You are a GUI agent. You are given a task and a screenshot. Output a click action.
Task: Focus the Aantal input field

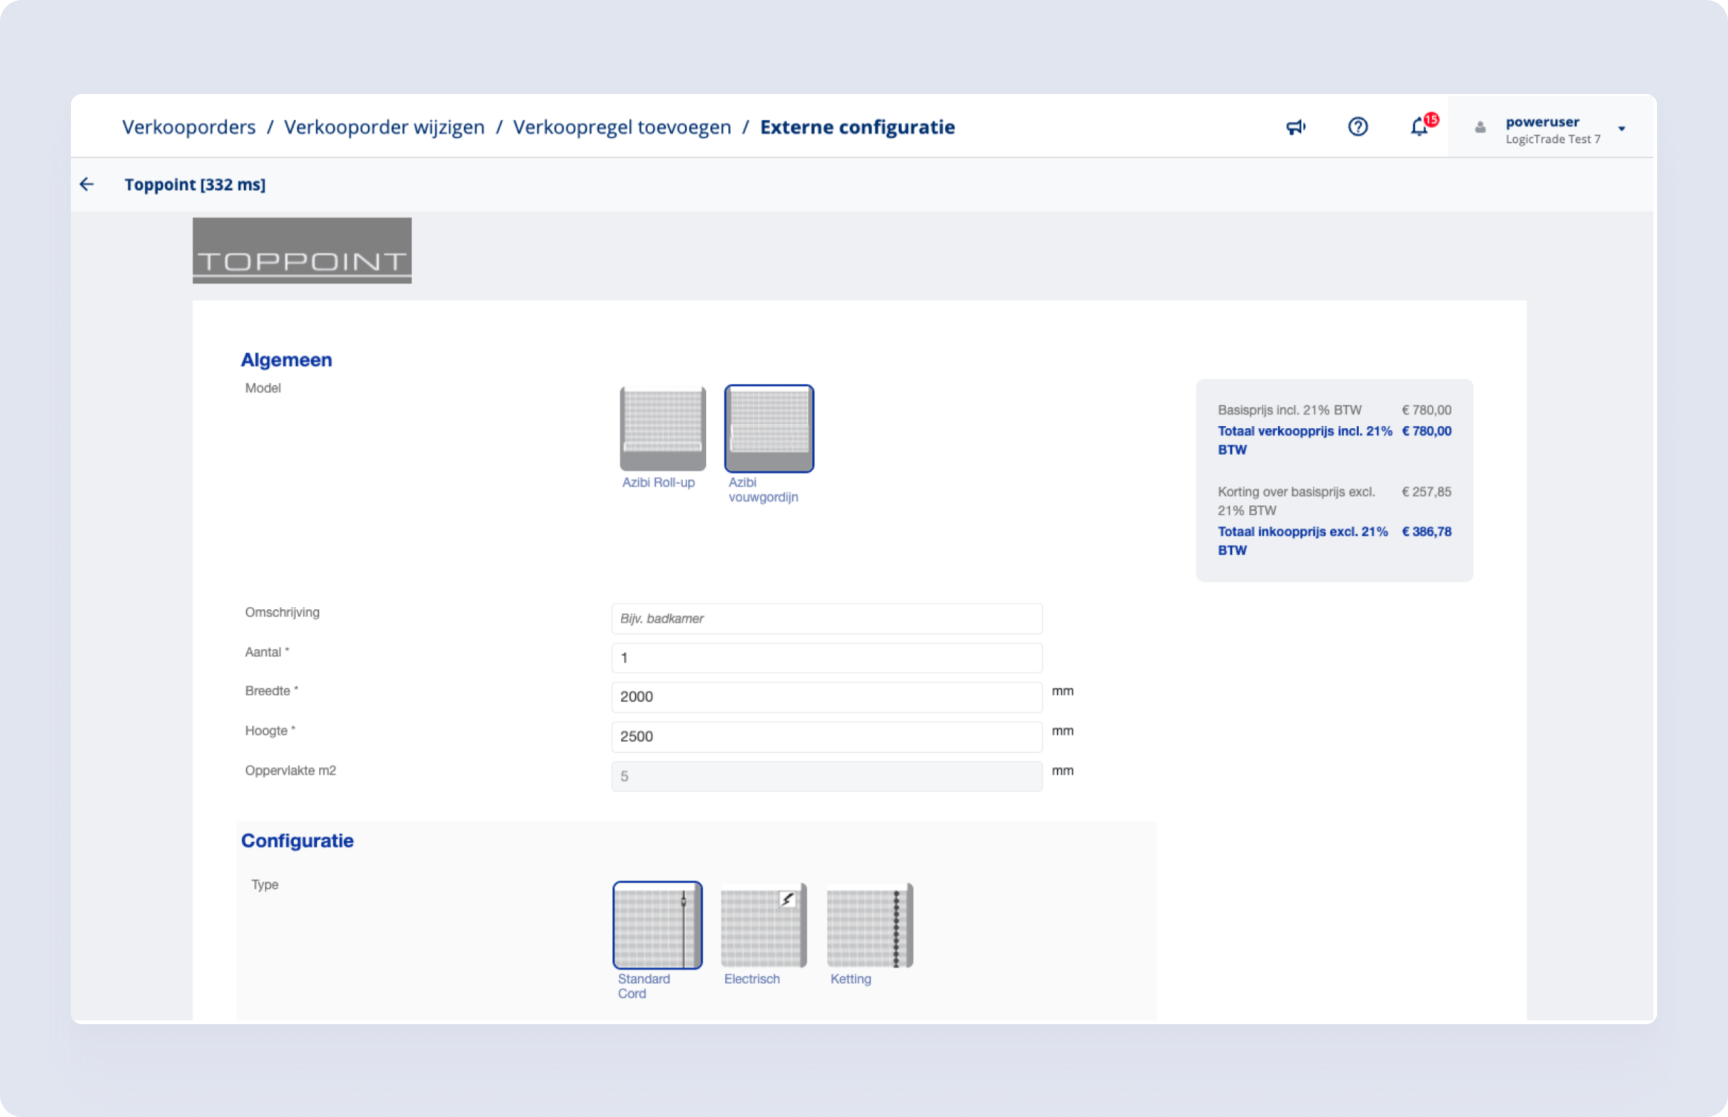pos(826,658)
